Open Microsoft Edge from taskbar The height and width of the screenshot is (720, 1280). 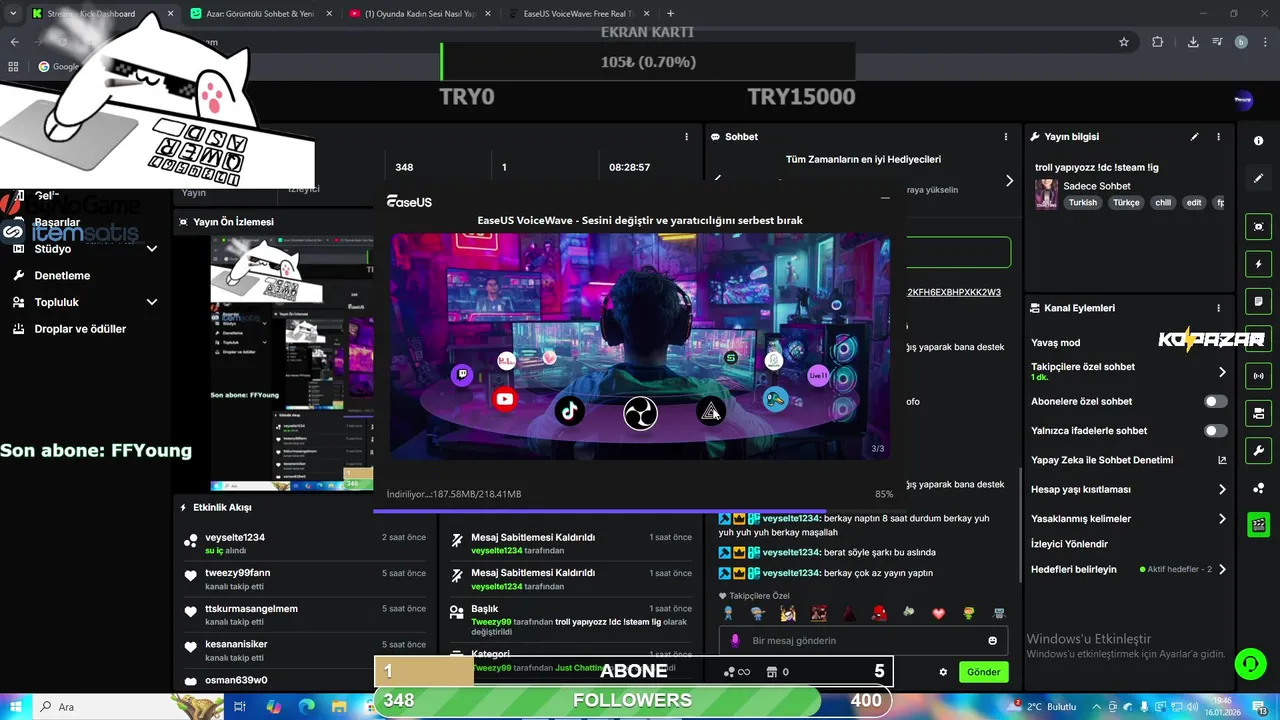pyautogui.click(x=307, y=706)
